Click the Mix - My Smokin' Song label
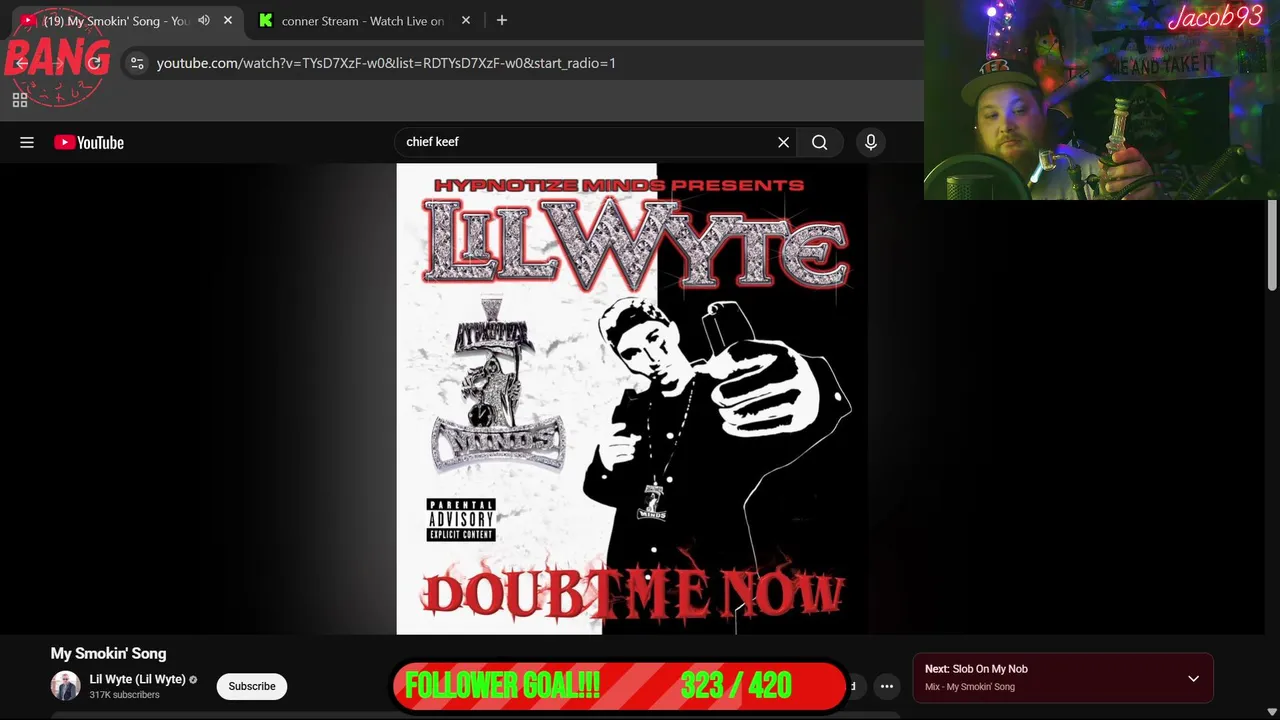 pos(970,687)
